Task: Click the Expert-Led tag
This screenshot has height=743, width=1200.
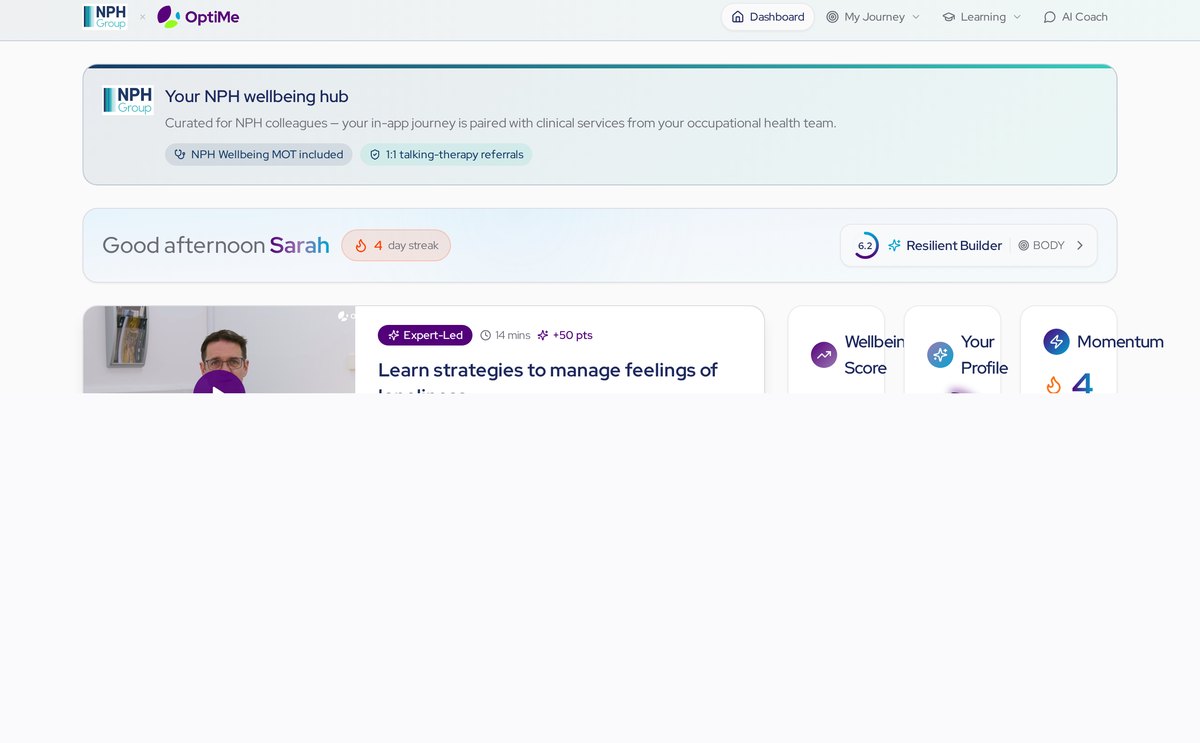Action: coord(425,335)
